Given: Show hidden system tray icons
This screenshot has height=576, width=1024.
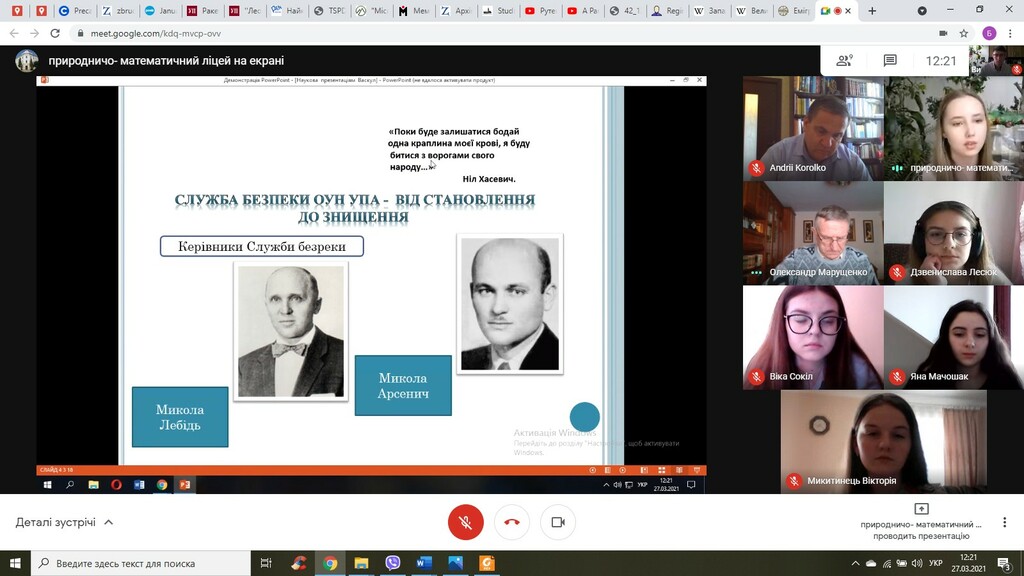Looking at the screenshot, I should pos(856,563).
